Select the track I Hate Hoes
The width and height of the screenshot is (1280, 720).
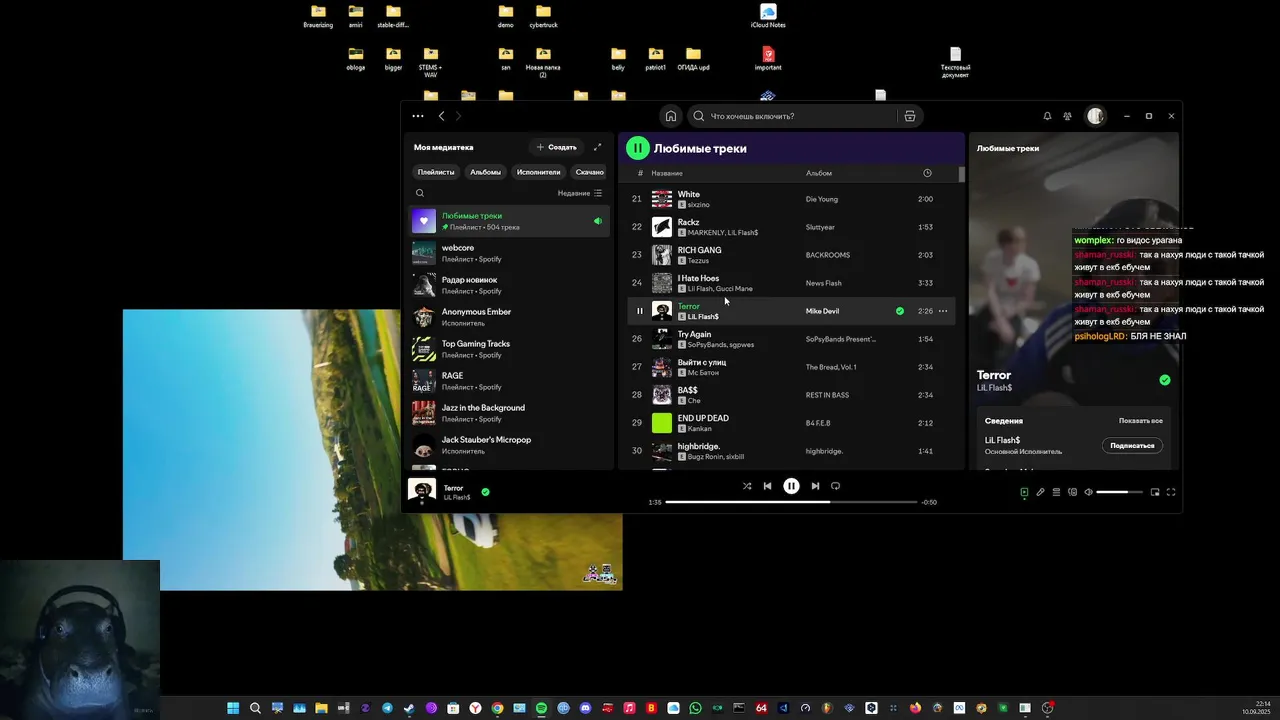pyautogui.click(x=791, y=283)
